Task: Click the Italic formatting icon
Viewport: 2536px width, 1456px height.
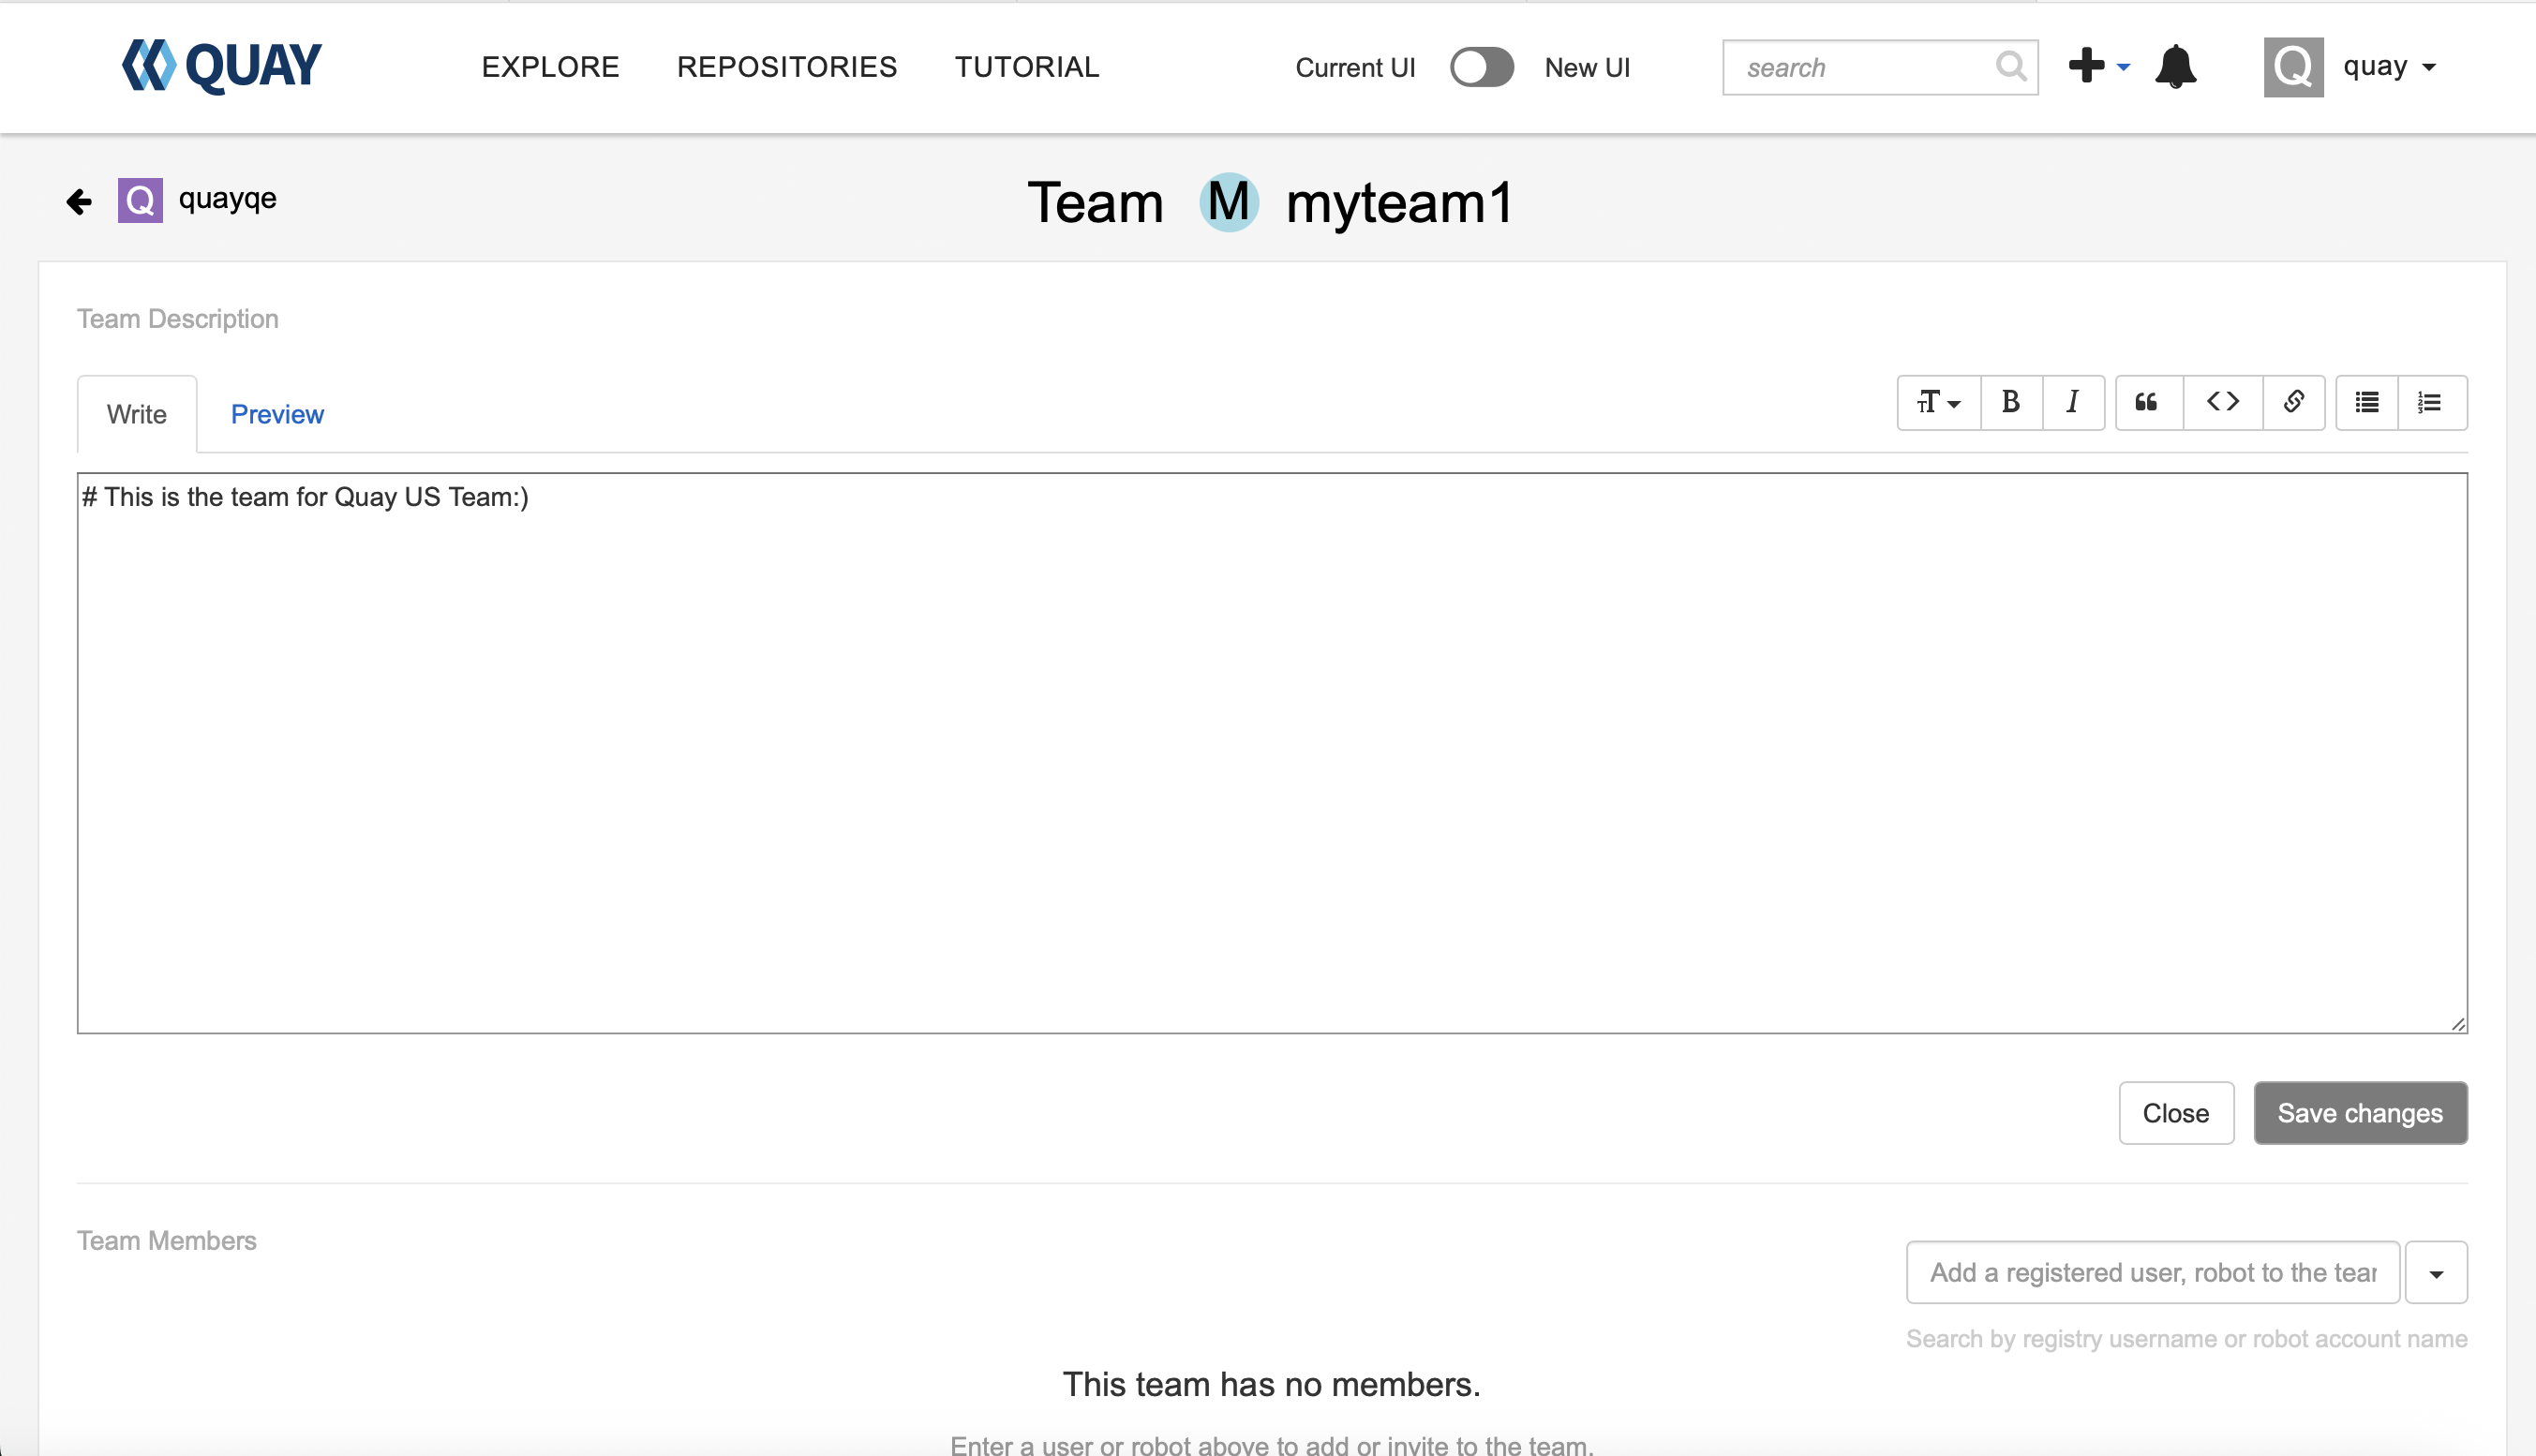Action: click(x=2072, y=402)
